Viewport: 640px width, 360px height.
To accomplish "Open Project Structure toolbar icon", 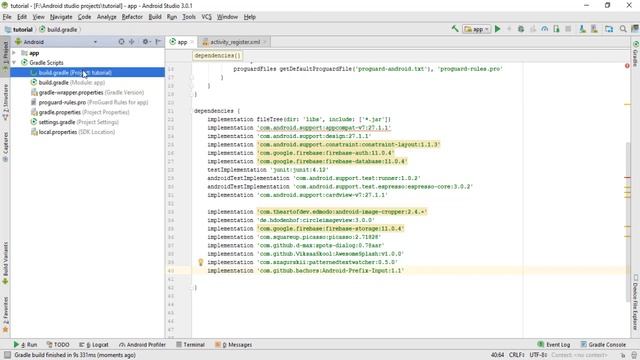I will pyautogui.click(x=609, y=29).
